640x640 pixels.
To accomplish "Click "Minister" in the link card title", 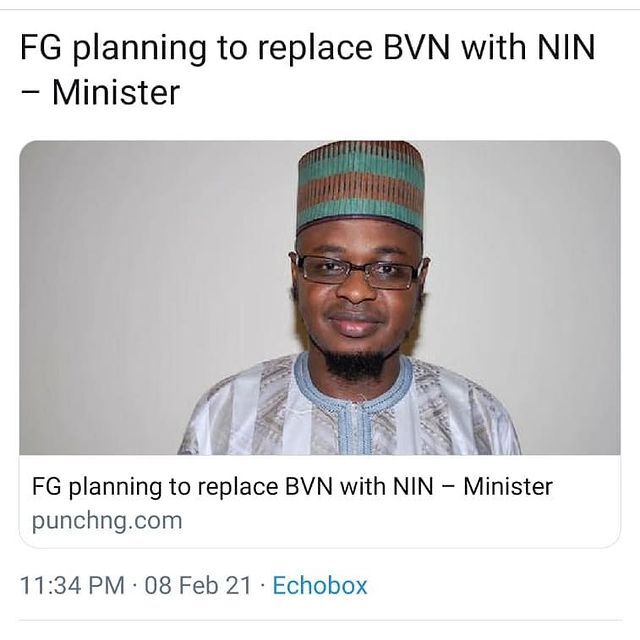I will [508, 487].
